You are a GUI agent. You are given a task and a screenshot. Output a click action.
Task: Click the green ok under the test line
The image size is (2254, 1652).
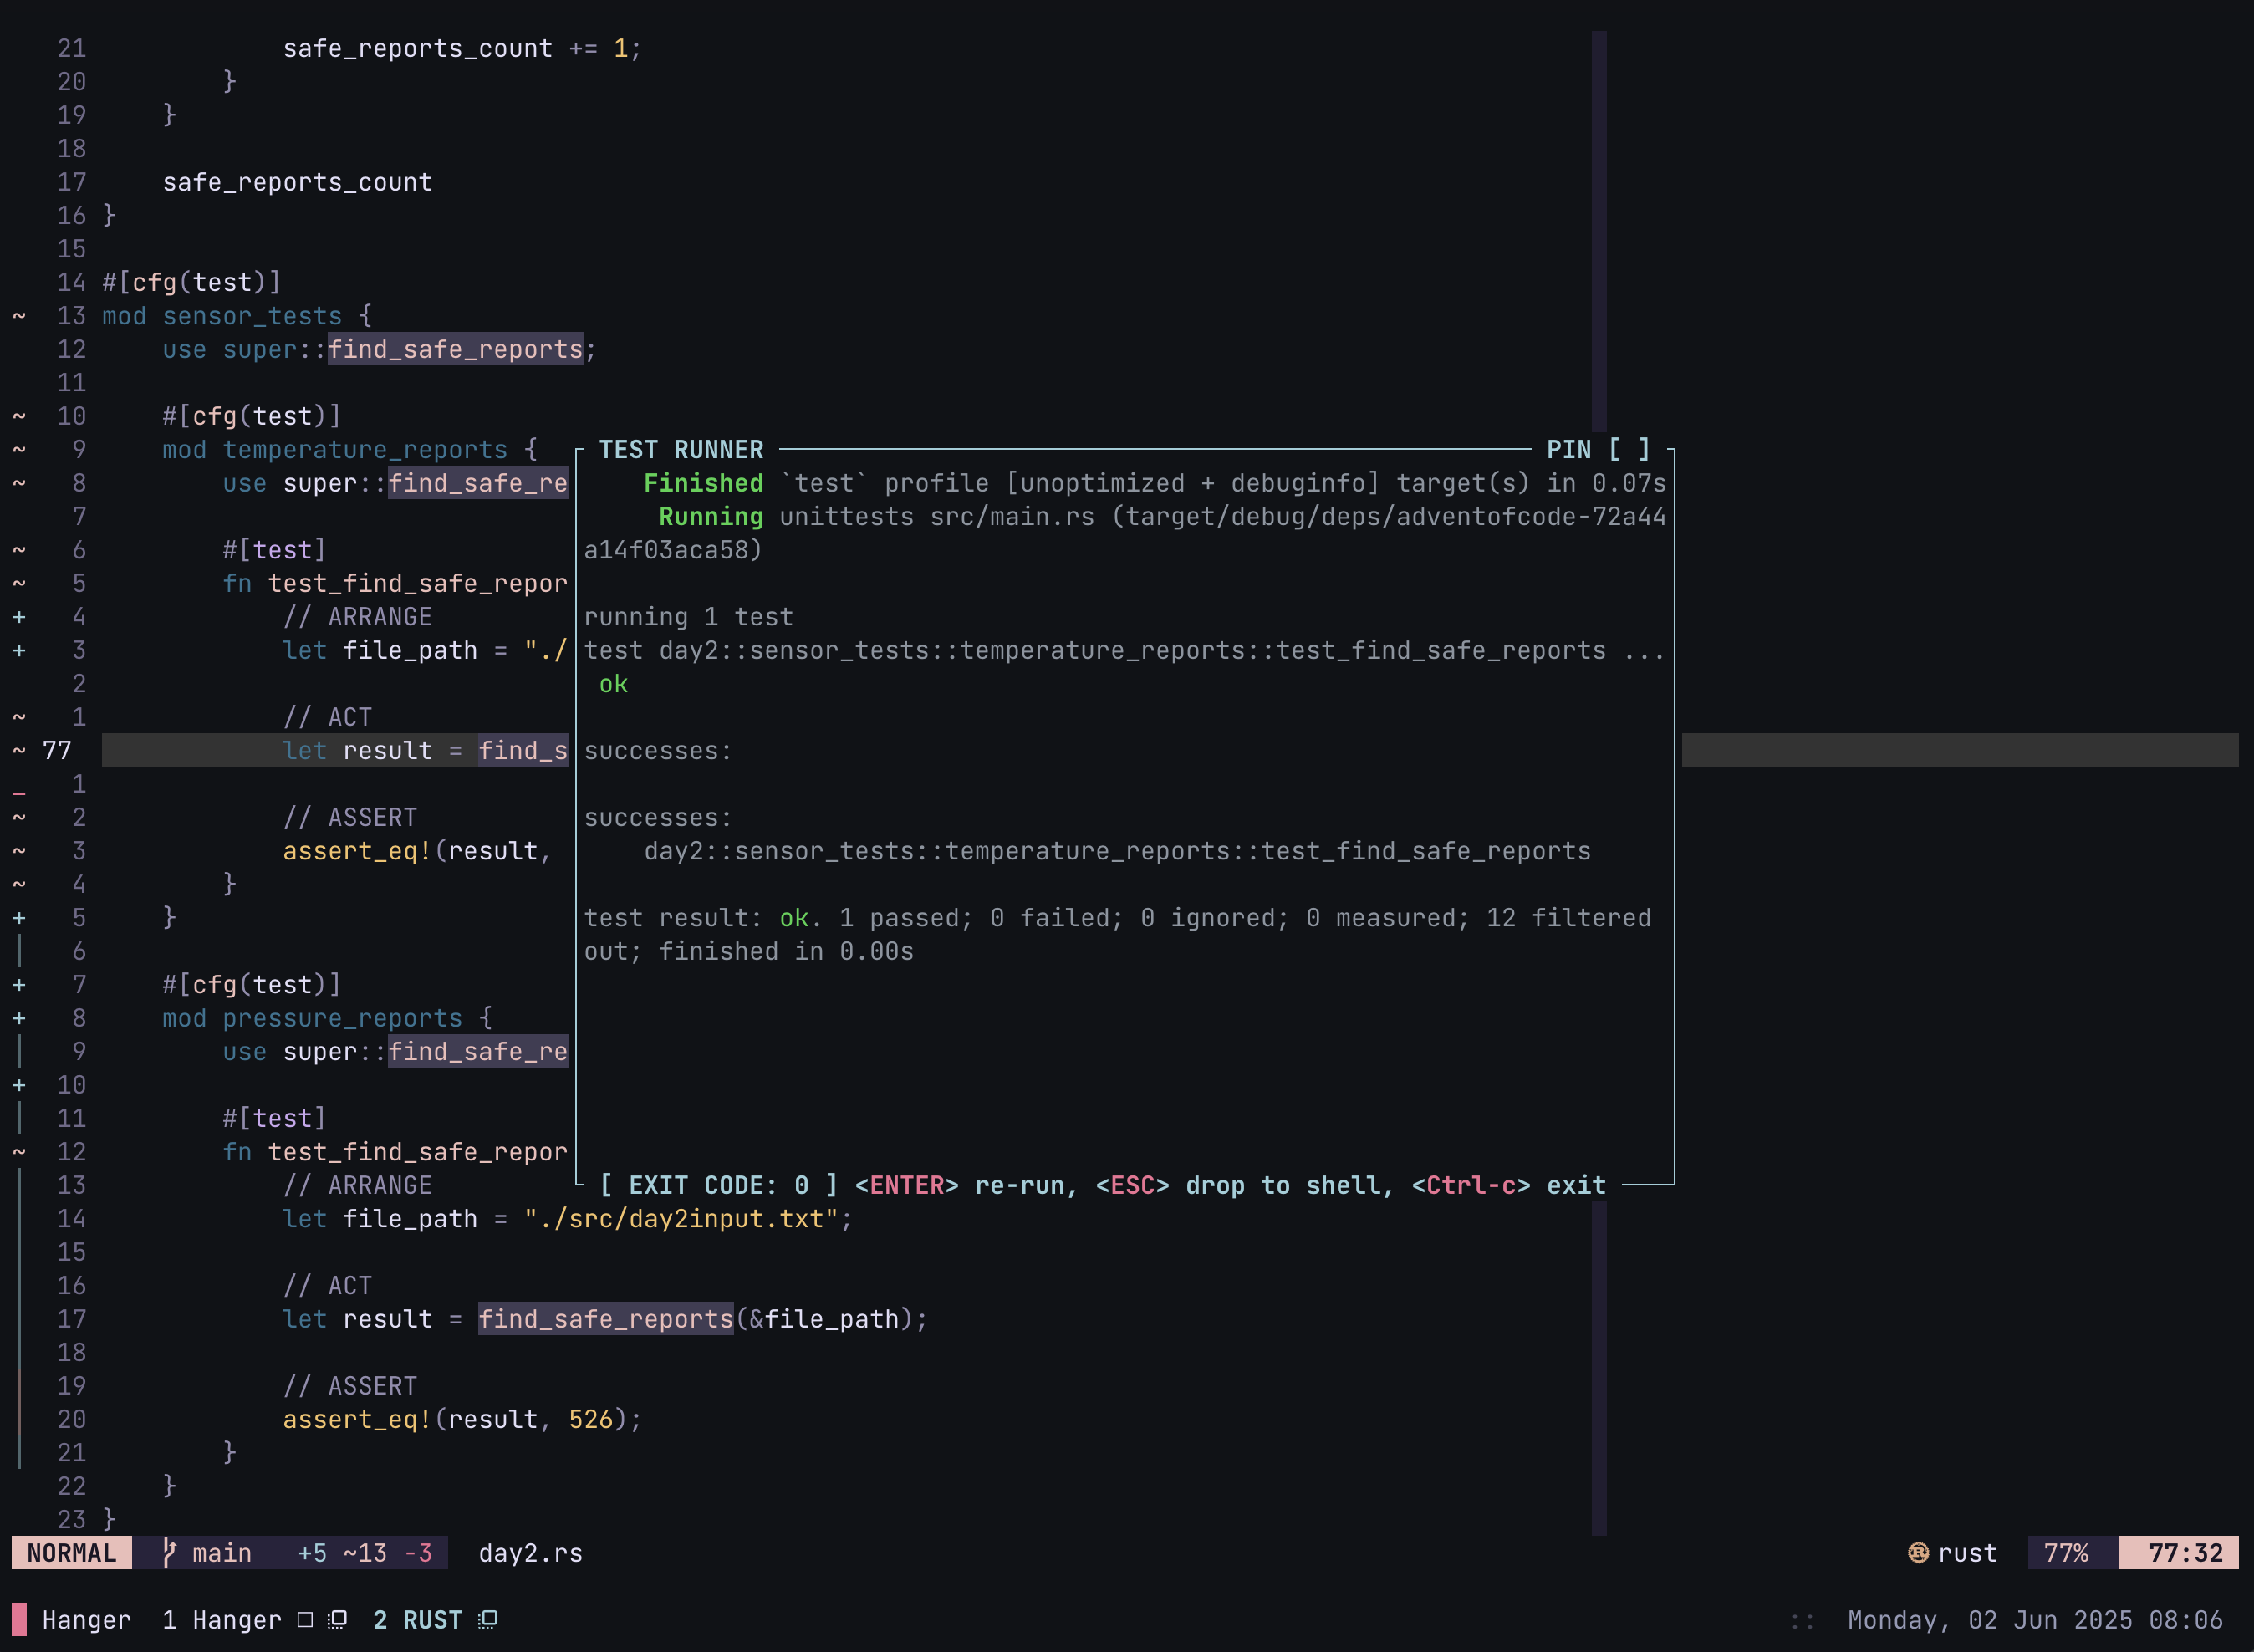[x=613, y=684]
